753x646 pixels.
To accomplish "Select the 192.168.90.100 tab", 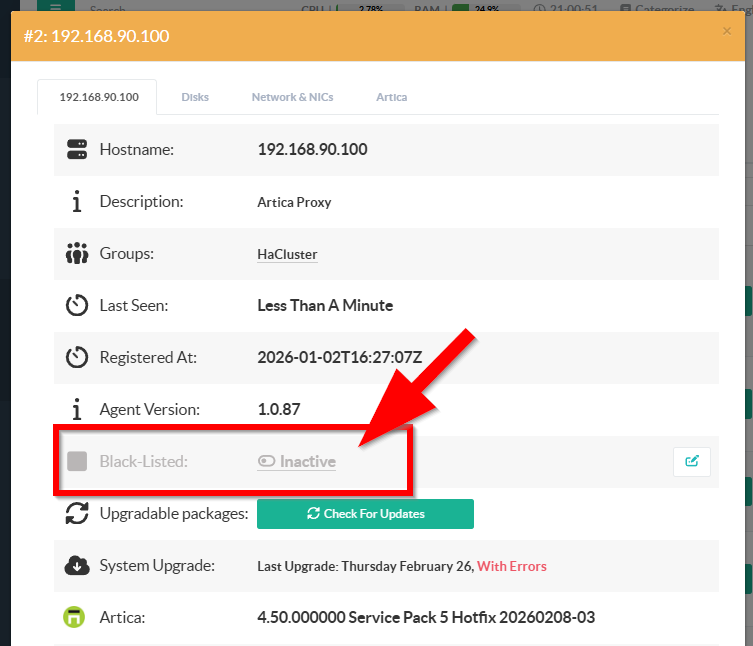I will [x=98, y=97].
